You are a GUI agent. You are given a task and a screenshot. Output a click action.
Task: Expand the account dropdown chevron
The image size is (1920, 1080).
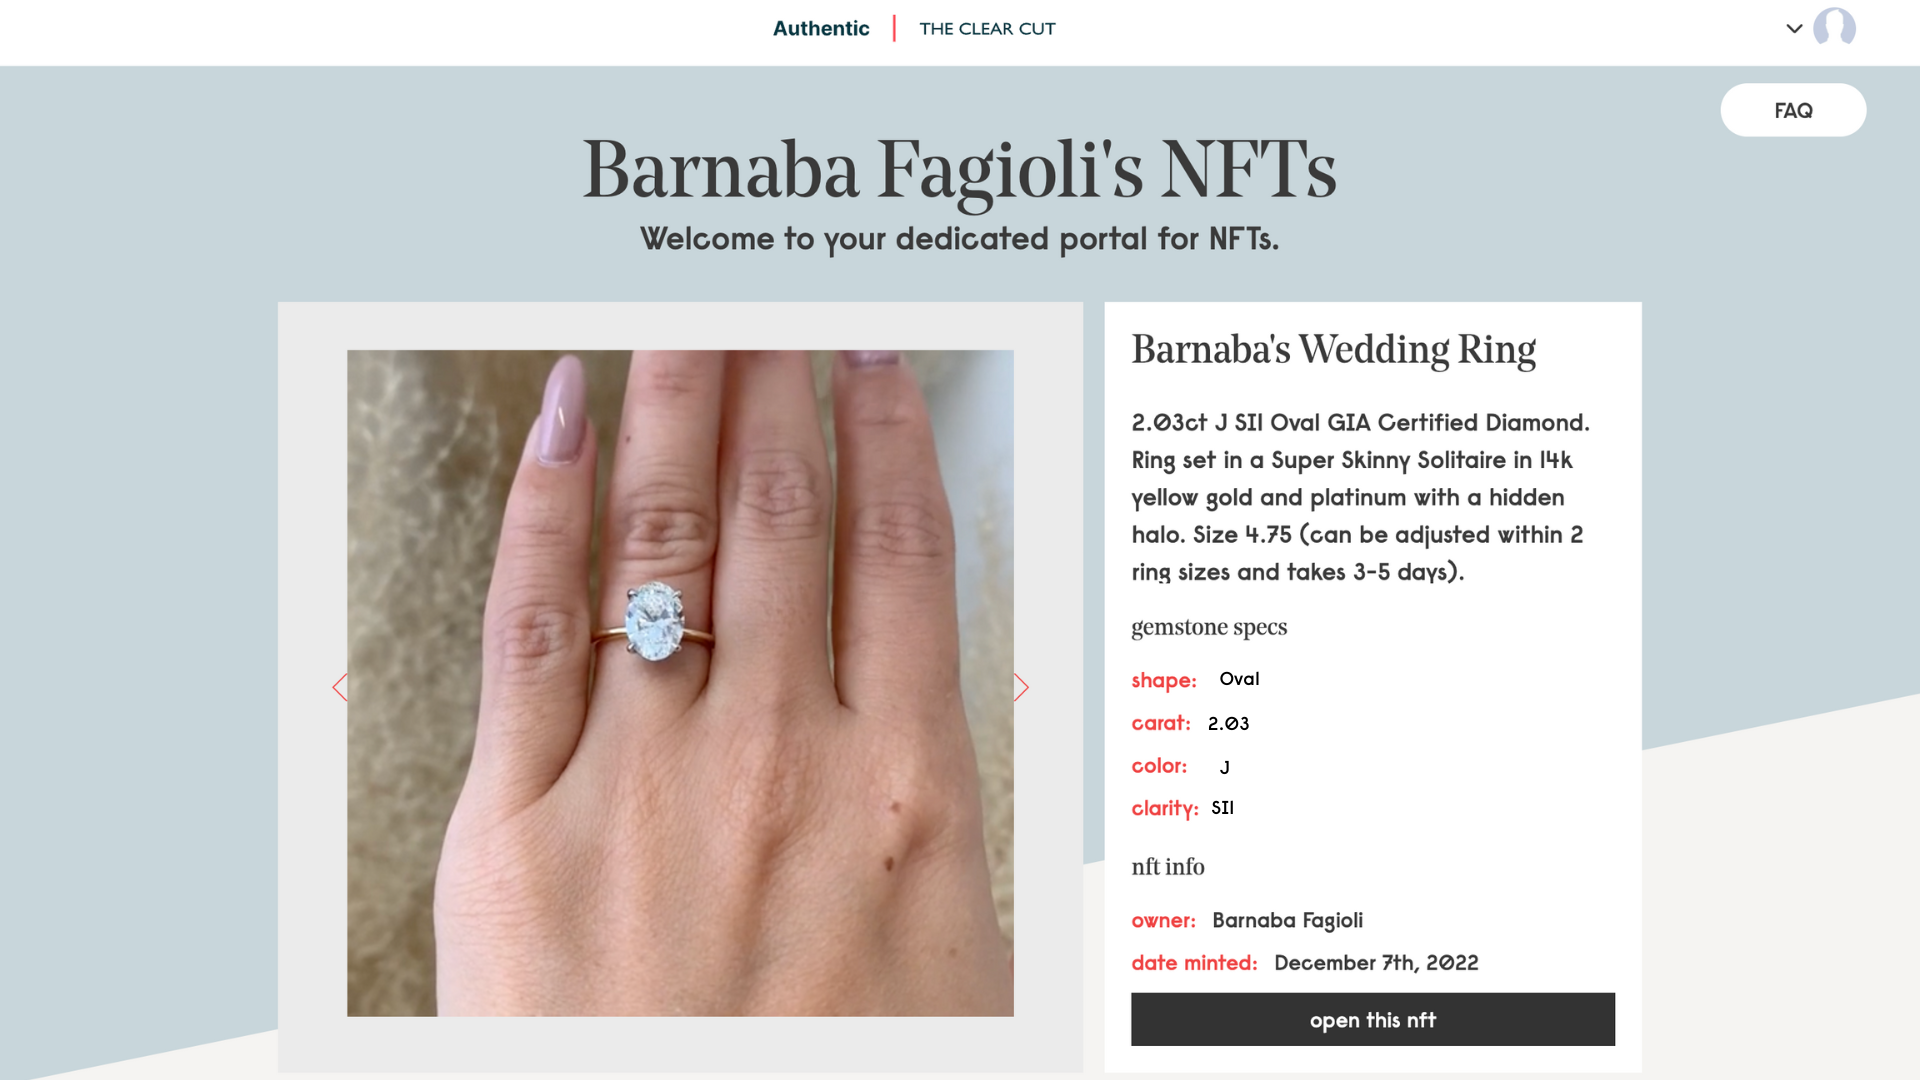(1794, 28)
